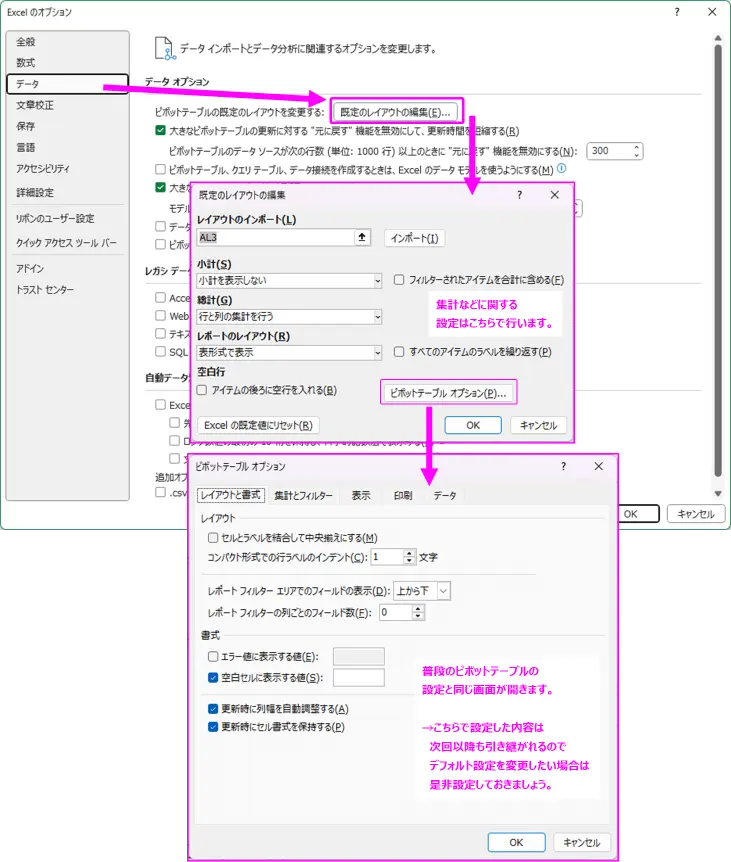Click the help question mark in Excel options title bar
The width and height of the screenshot is (731, 862).
677,12
